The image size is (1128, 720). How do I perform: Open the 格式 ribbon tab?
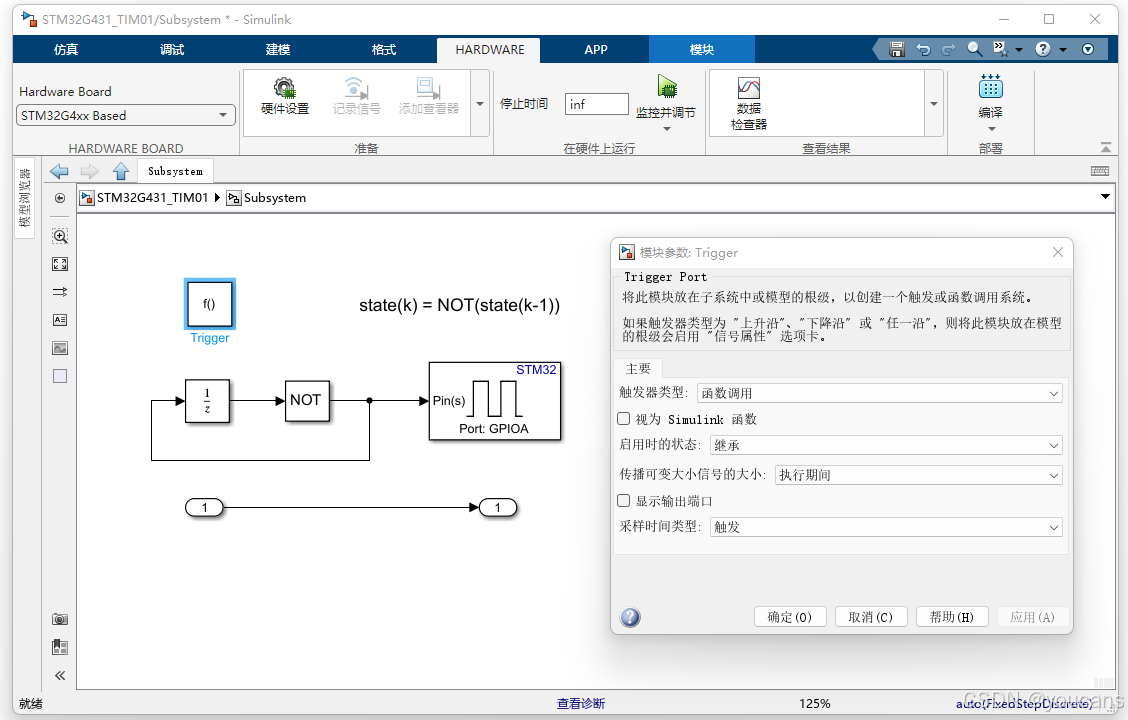click(383, 50)
